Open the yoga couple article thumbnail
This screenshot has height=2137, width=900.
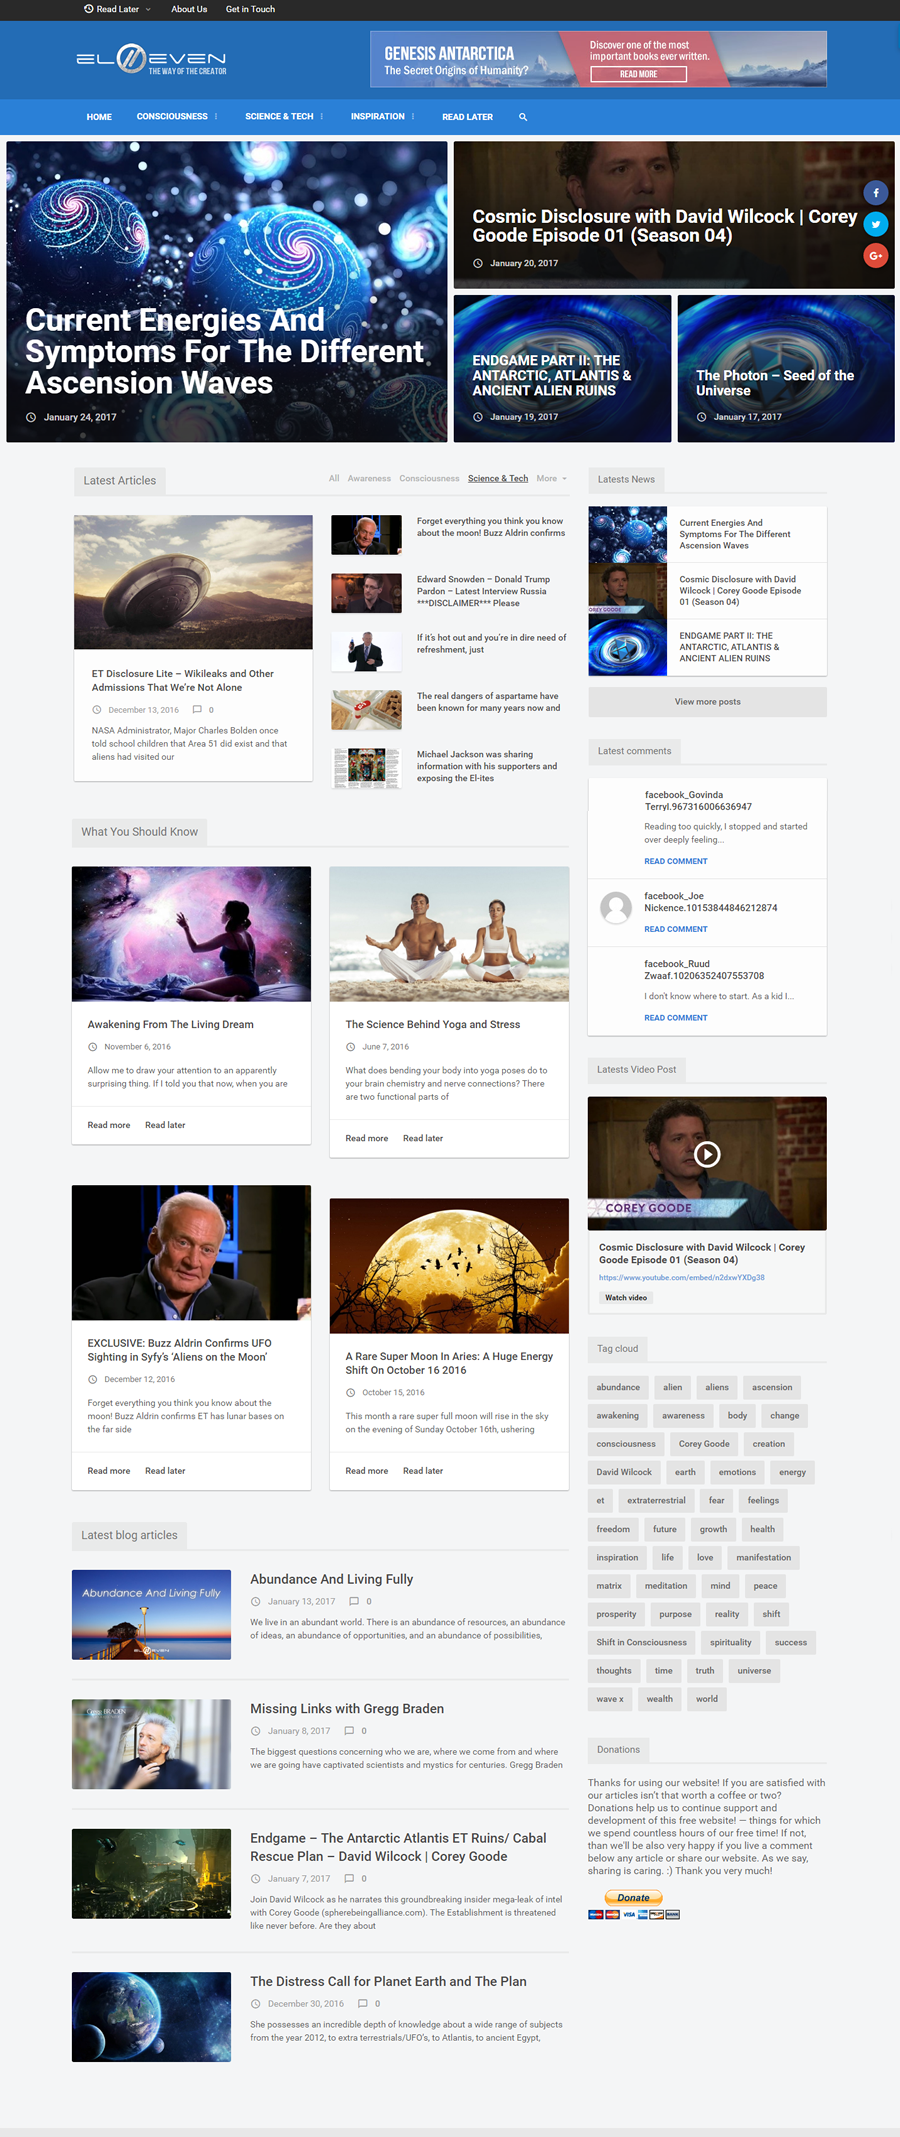(449, 934)
